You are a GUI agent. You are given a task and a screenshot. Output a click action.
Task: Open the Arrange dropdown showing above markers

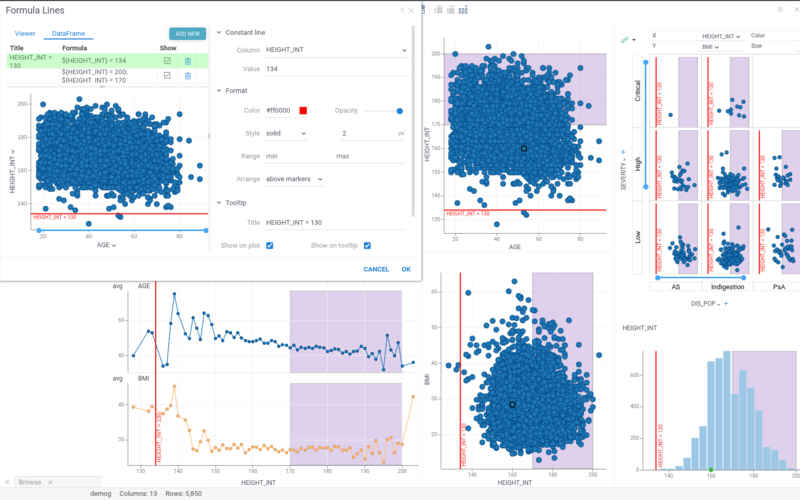pyautogui.click(x=294, y=179)
